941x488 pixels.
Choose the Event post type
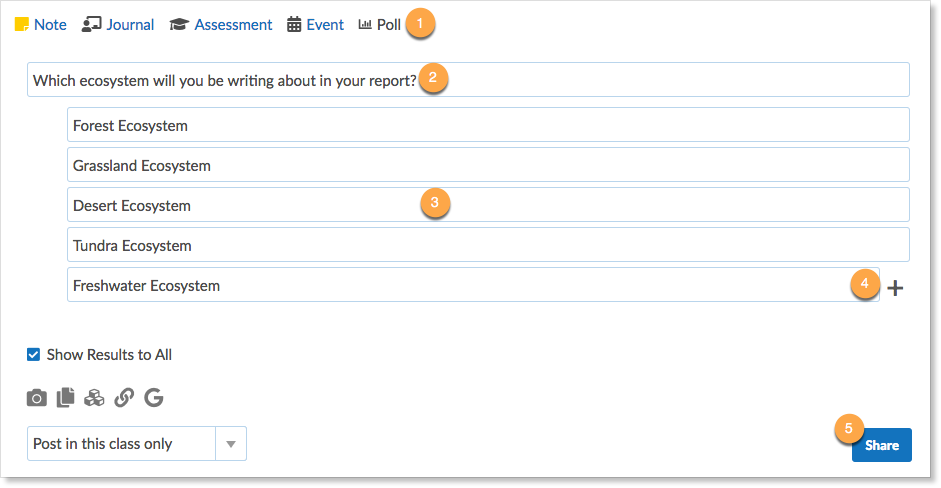(x=315, y=25)
